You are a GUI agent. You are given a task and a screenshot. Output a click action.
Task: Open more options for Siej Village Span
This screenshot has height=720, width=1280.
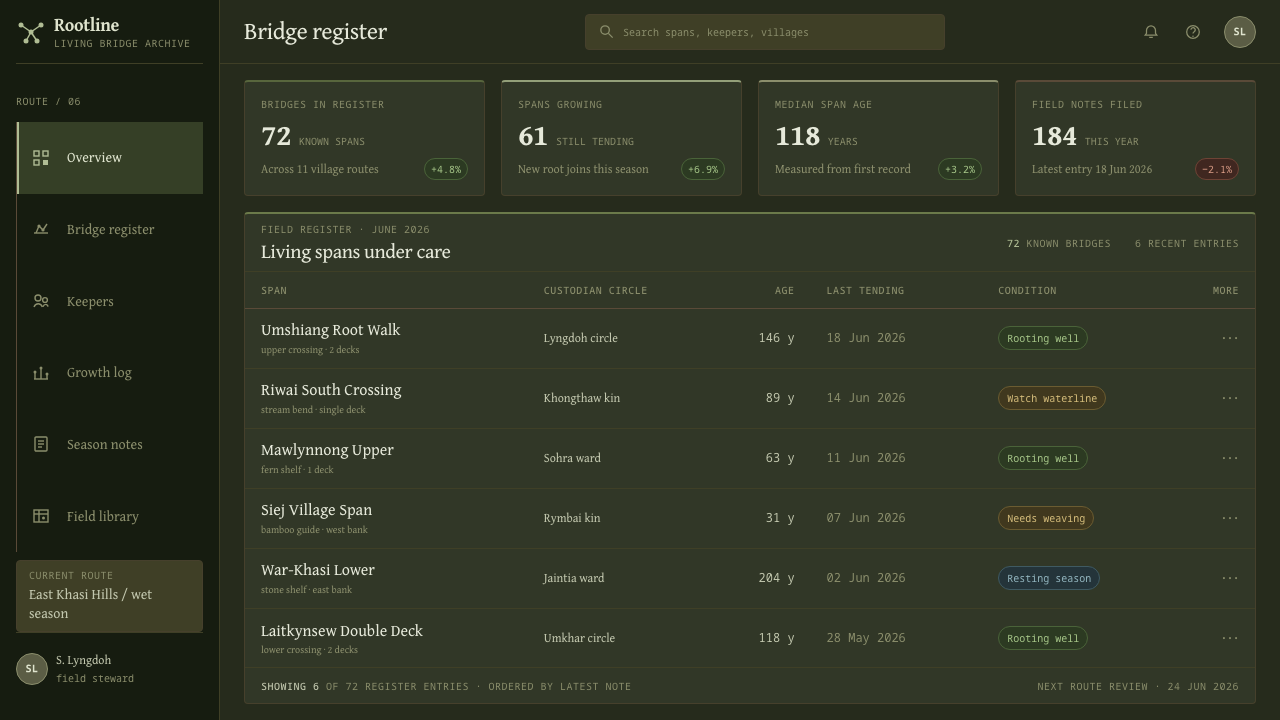point(1230,518)
